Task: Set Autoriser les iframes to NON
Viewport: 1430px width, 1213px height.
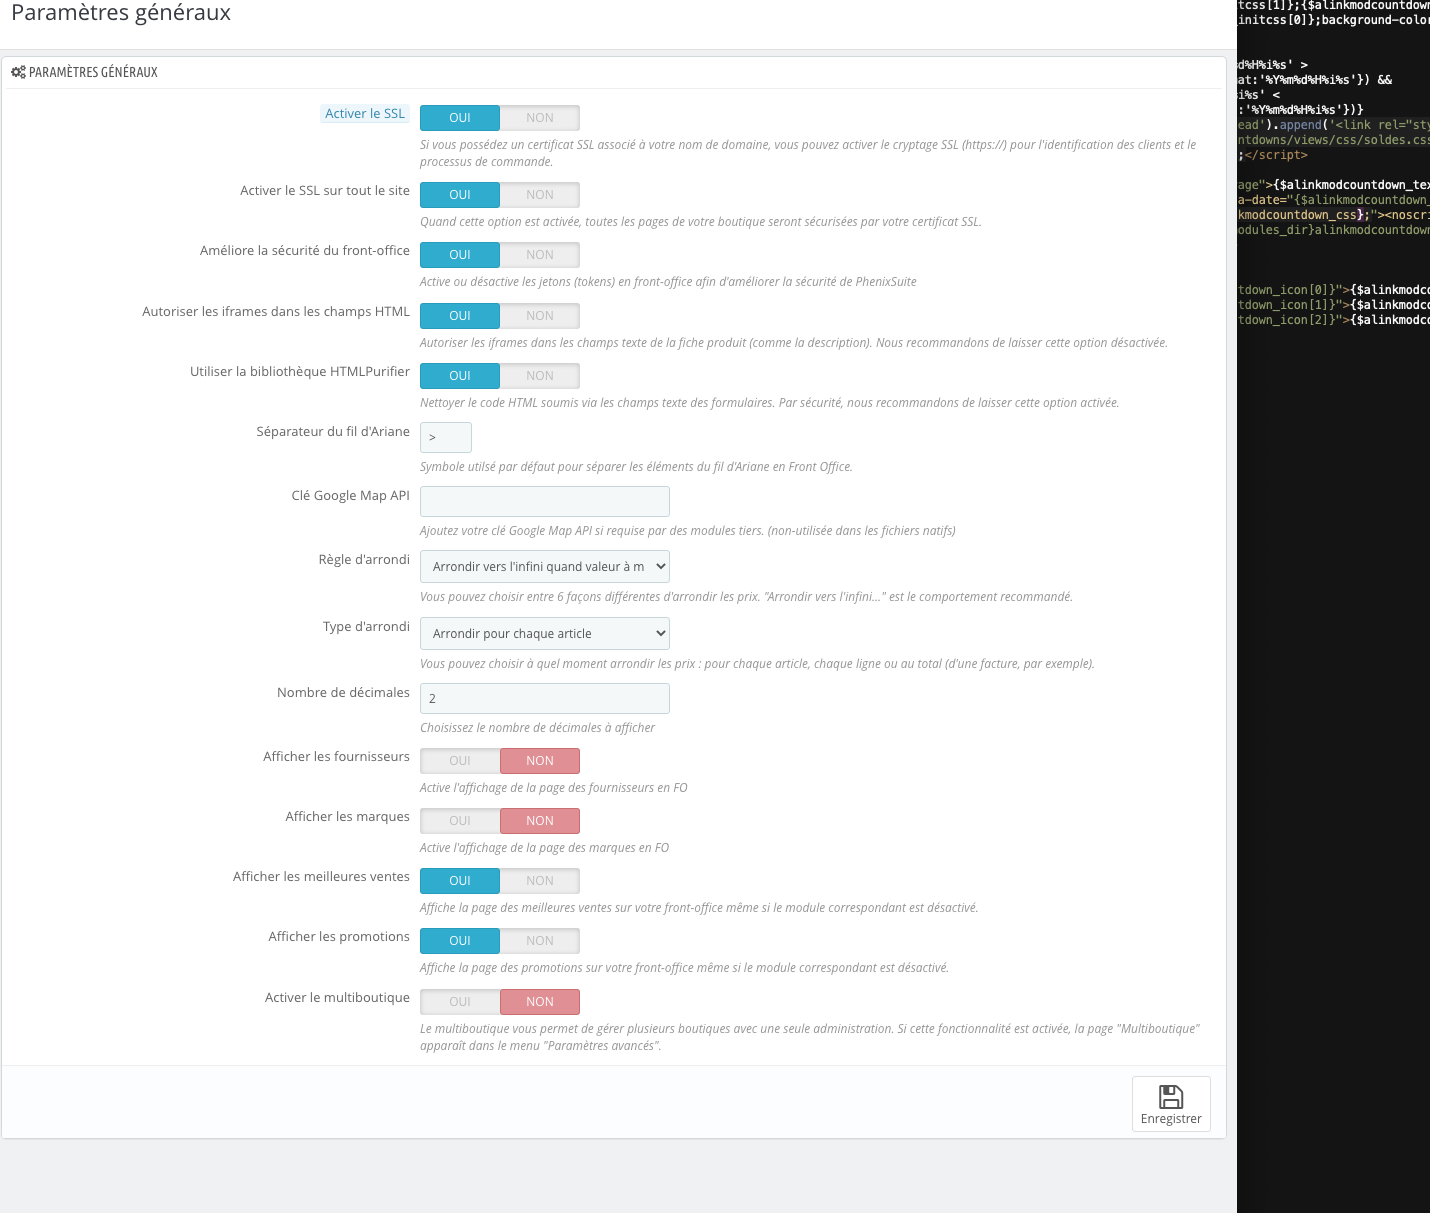Action: click(x=540, y=316)
